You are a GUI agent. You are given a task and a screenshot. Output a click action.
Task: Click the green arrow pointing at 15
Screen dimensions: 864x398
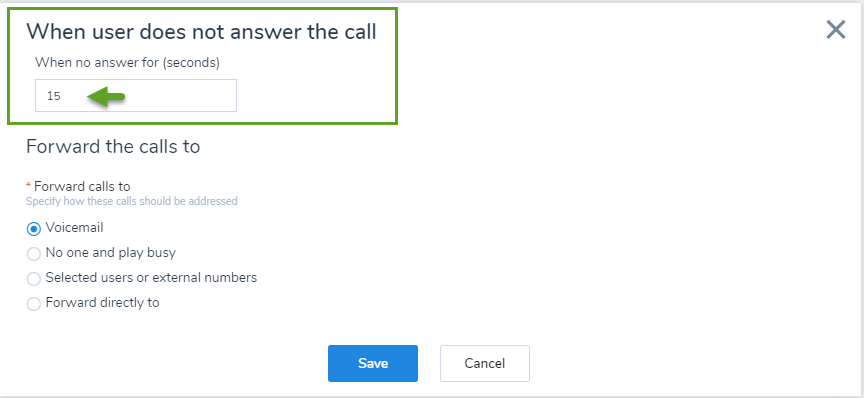click(x=106, y=97)
